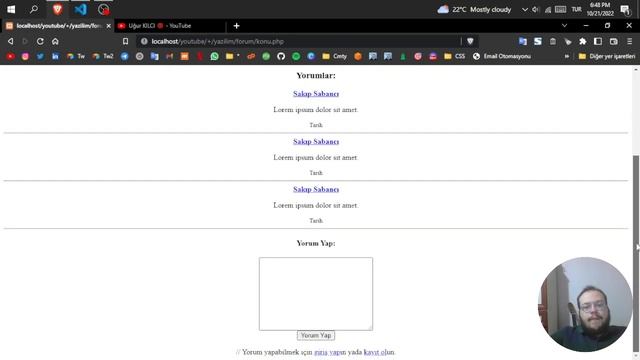The image size is (640, 360).
Task: Switch to the Uğur KILCI YouTube tab
Action: (169, 26)
